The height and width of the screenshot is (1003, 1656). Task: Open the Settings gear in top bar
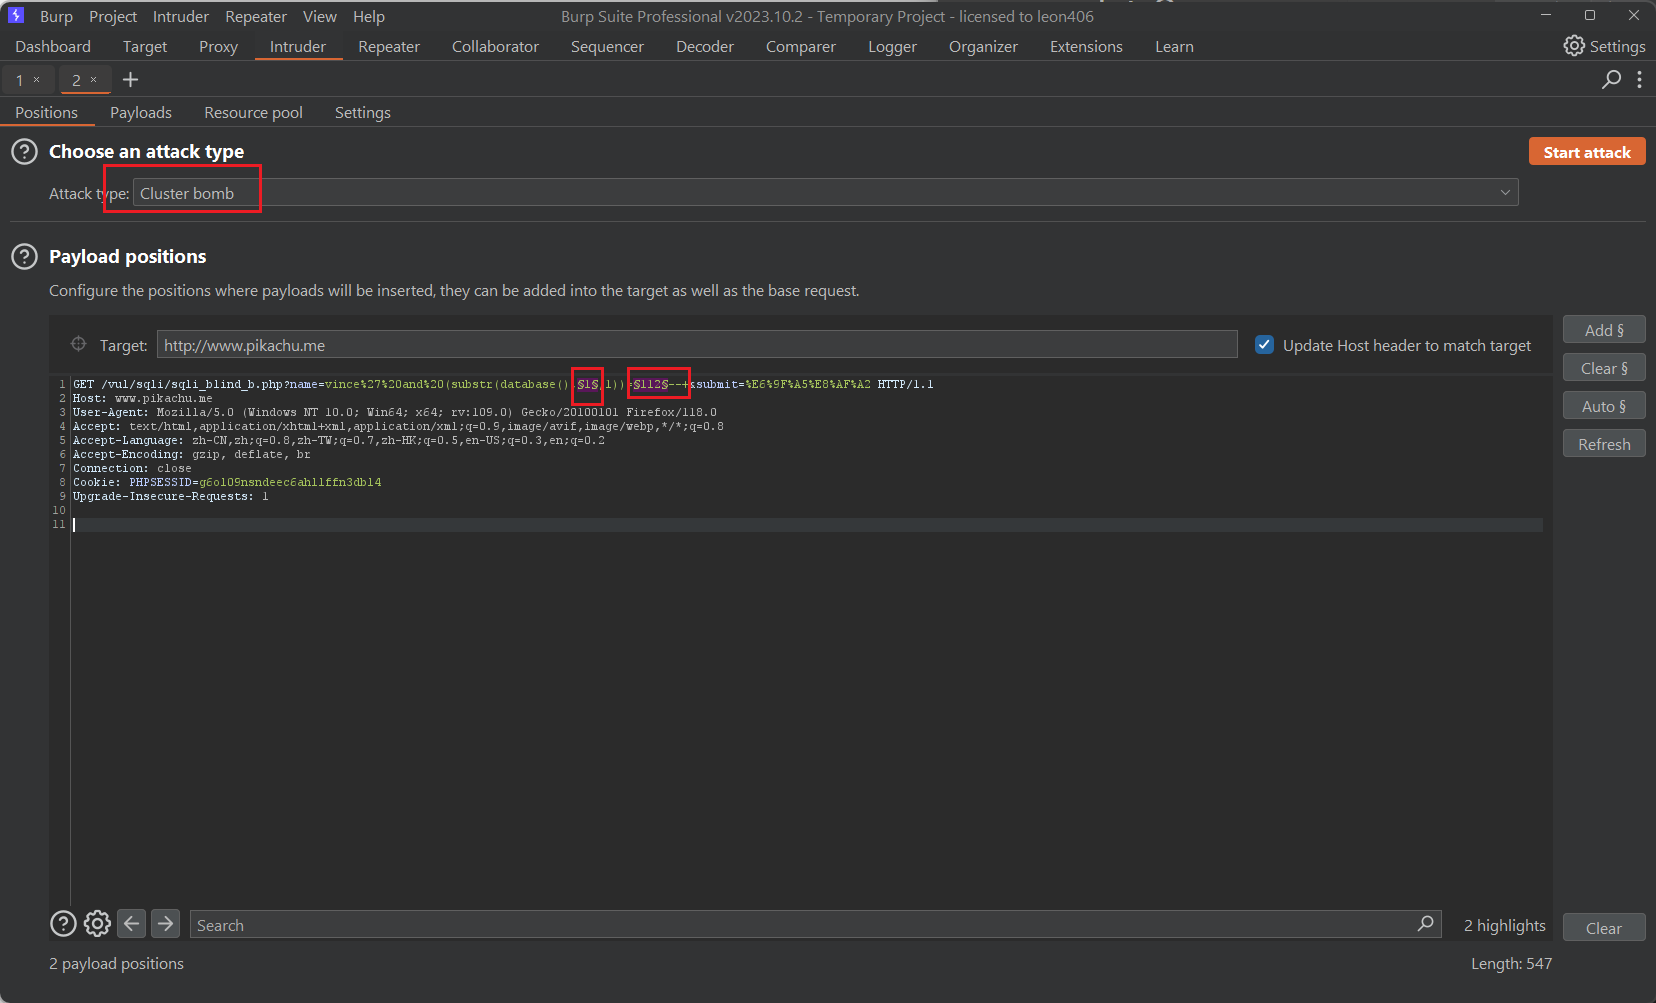1604,46
